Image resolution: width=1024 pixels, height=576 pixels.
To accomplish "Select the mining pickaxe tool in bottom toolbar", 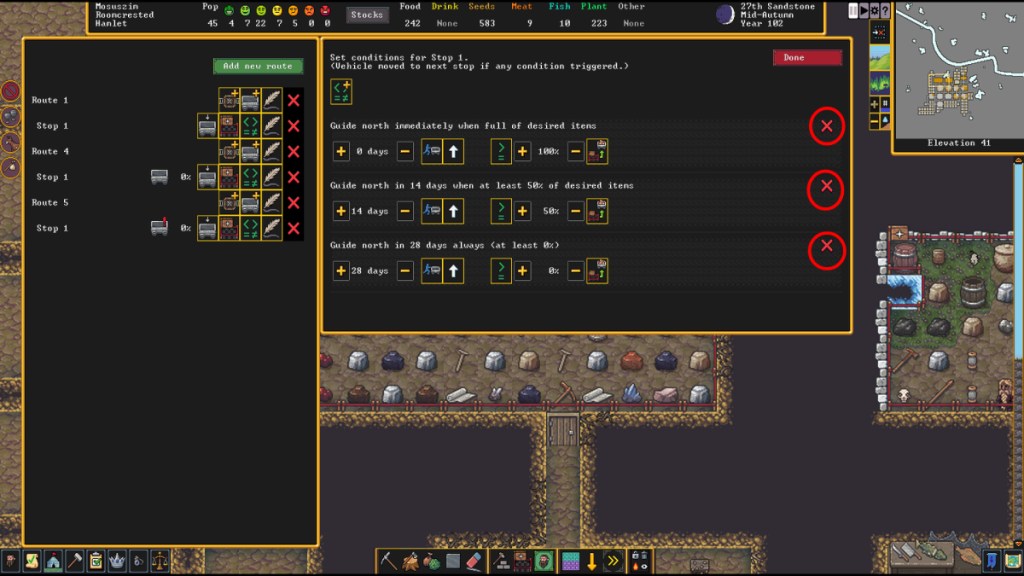I will [x=388, y=561].
